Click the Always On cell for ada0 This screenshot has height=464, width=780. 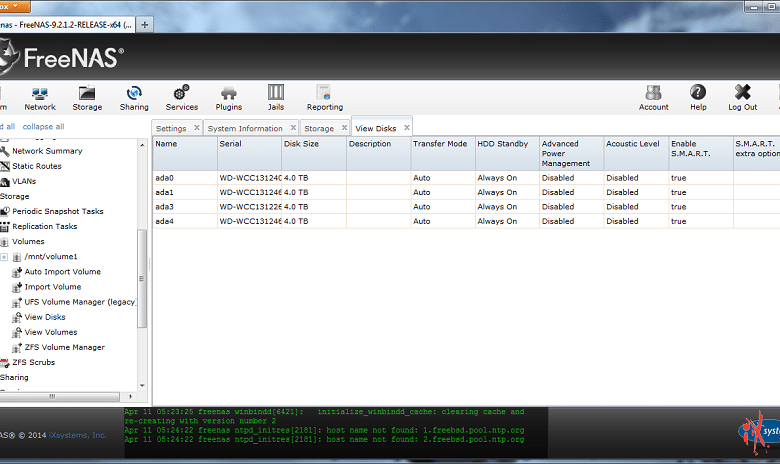tap(497, 178)
